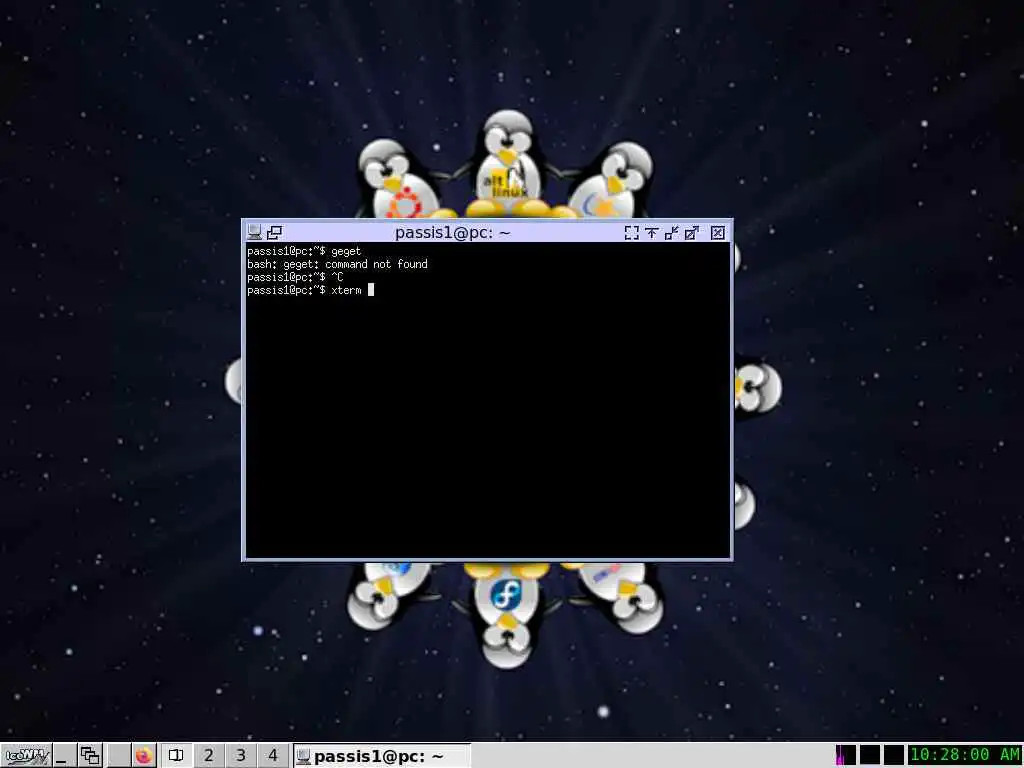This screenshot has height=768, width=1024.
Task: Toggle fullscreen for the xterm window
Action: 632,232
